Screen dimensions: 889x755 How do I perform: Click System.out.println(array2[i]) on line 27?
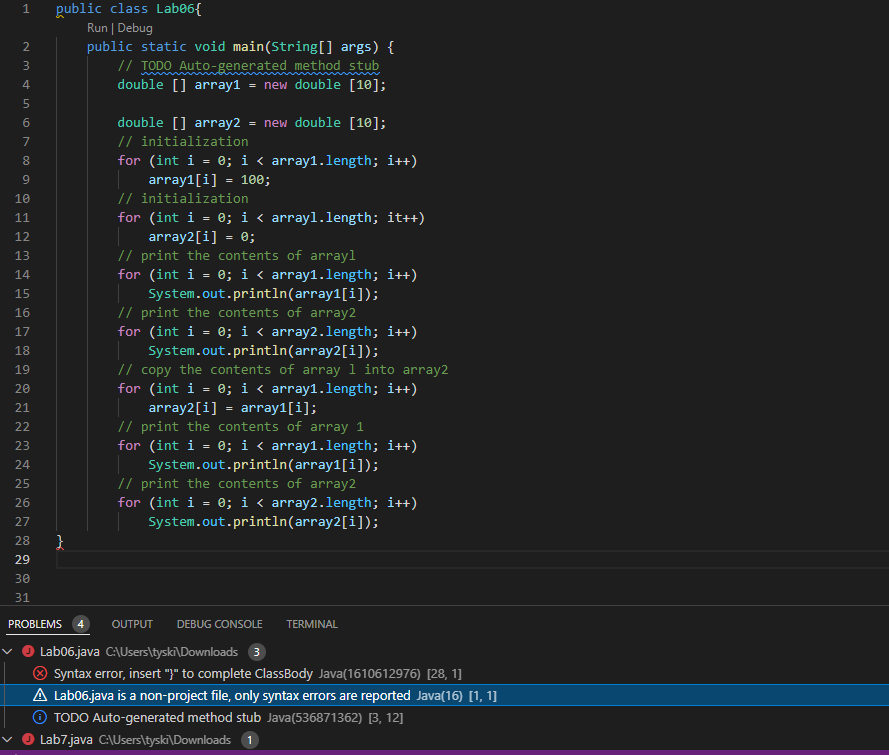[263, 521]
